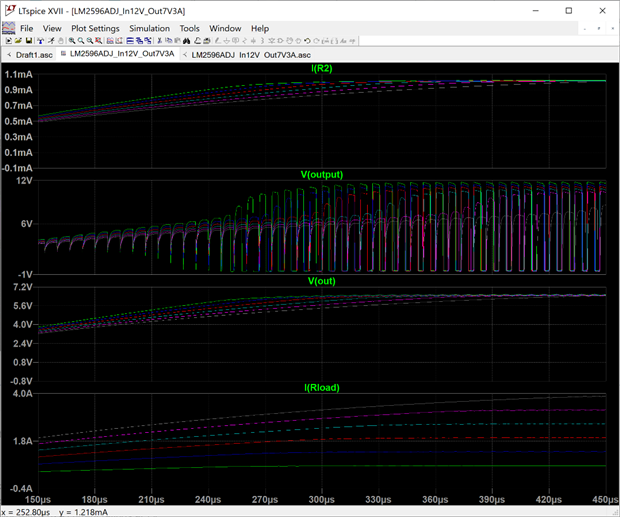Click the Zoom In magnifier icon

tap(72, 41)
